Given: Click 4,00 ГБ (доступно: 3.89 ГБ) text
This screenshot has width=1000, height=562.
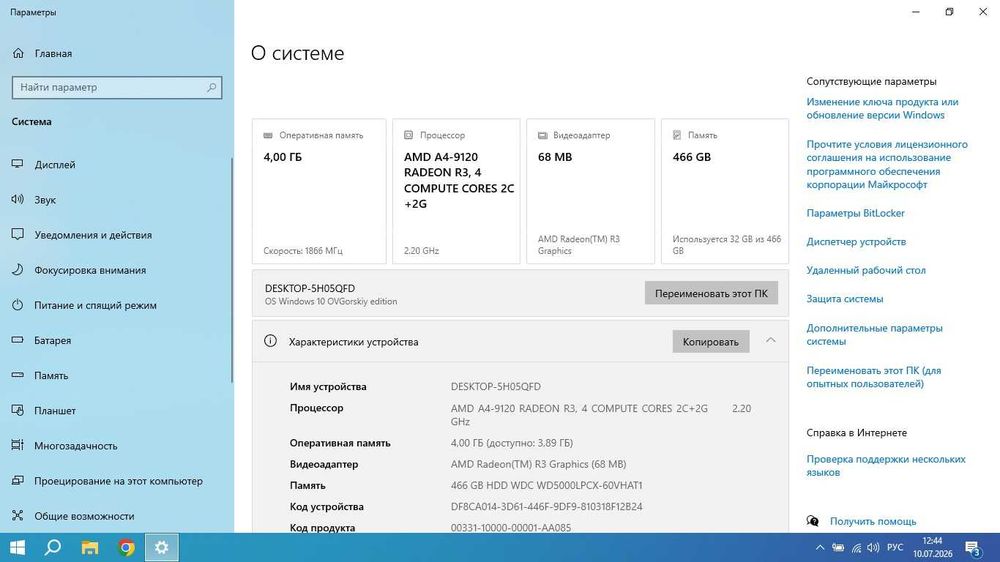Looking at the screenshot, I should pyautogui.click(x=511, y=443).
